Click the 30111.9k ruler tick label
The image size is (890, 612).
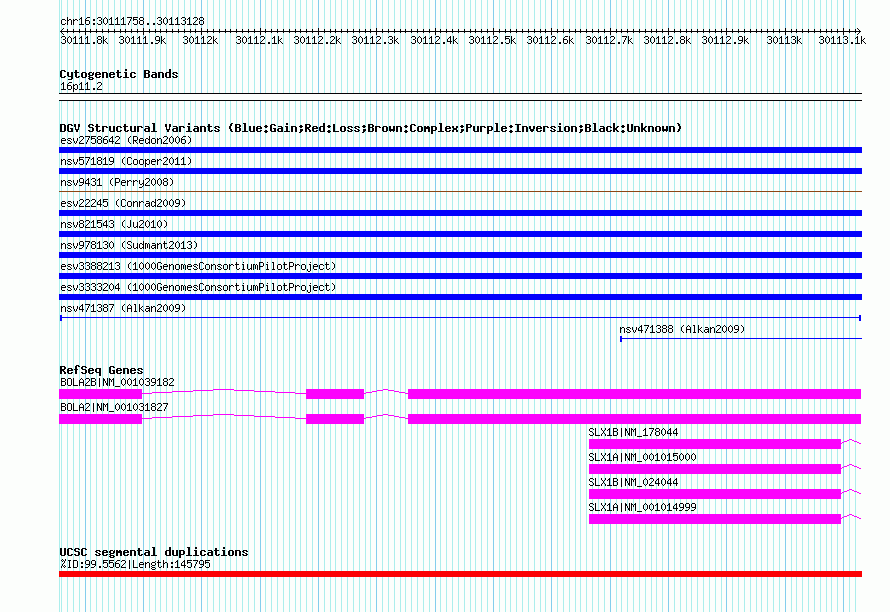(x=142, y=40)
